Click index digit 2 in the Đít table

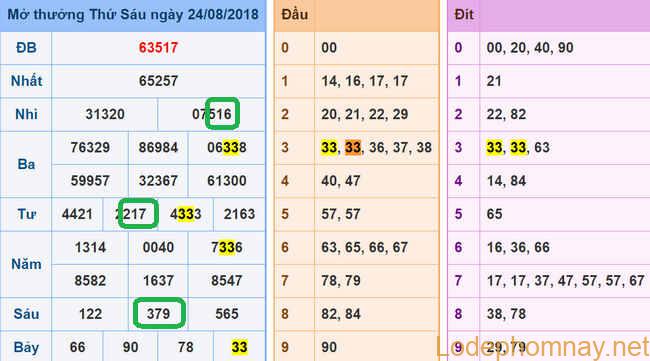[x=458, y=114]
